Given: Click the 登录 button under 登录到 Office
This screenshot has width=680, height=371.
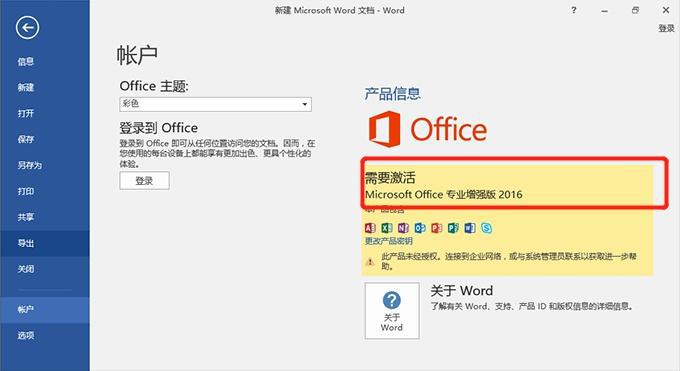Looking at the screenshot, I should [x=144, y=181].
